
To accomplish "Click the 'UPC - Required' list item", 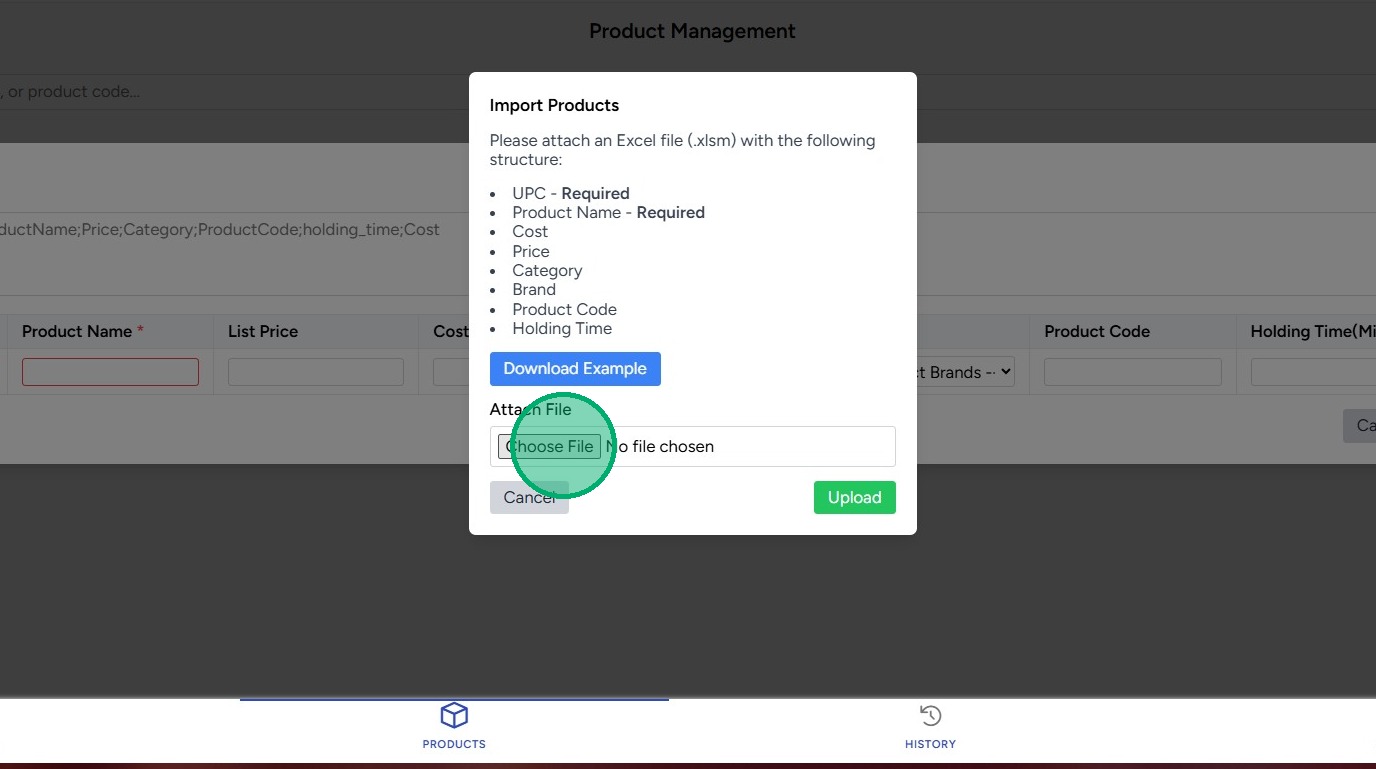I will click(x=571, y=194).
